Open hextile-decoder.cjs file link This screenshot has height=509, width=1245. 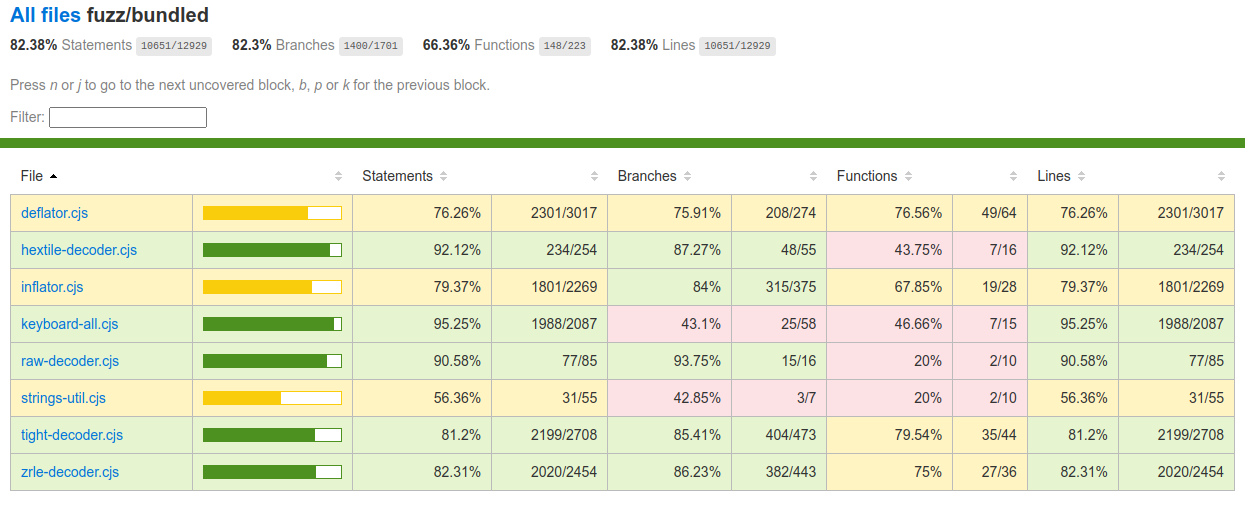pos(79,250)
